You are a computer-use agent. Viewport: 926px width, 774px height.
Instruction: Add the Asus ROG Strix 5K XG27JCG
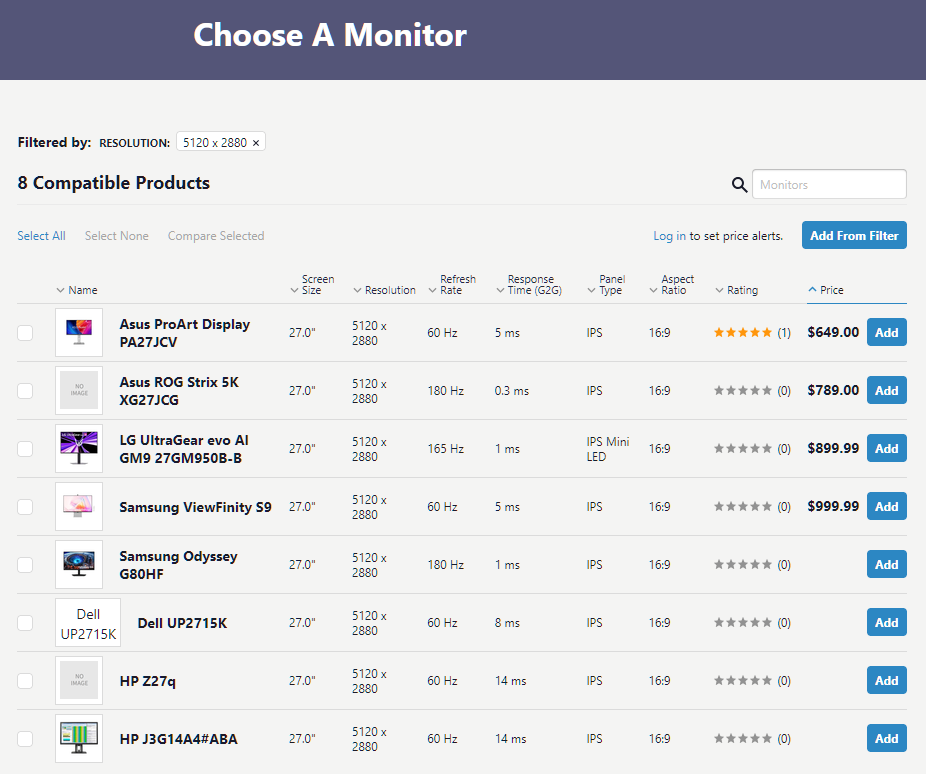coord(886,390)
